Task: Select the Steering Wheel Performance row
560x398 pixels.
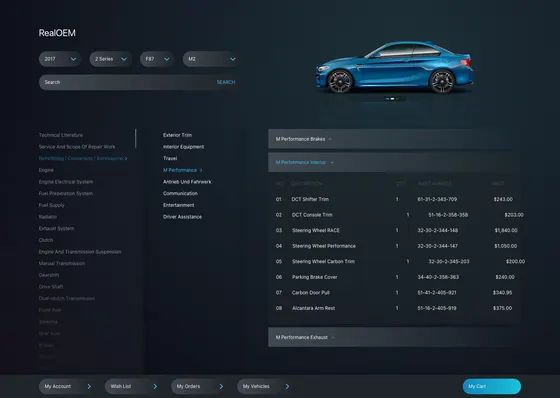Action: pos(396,246)
